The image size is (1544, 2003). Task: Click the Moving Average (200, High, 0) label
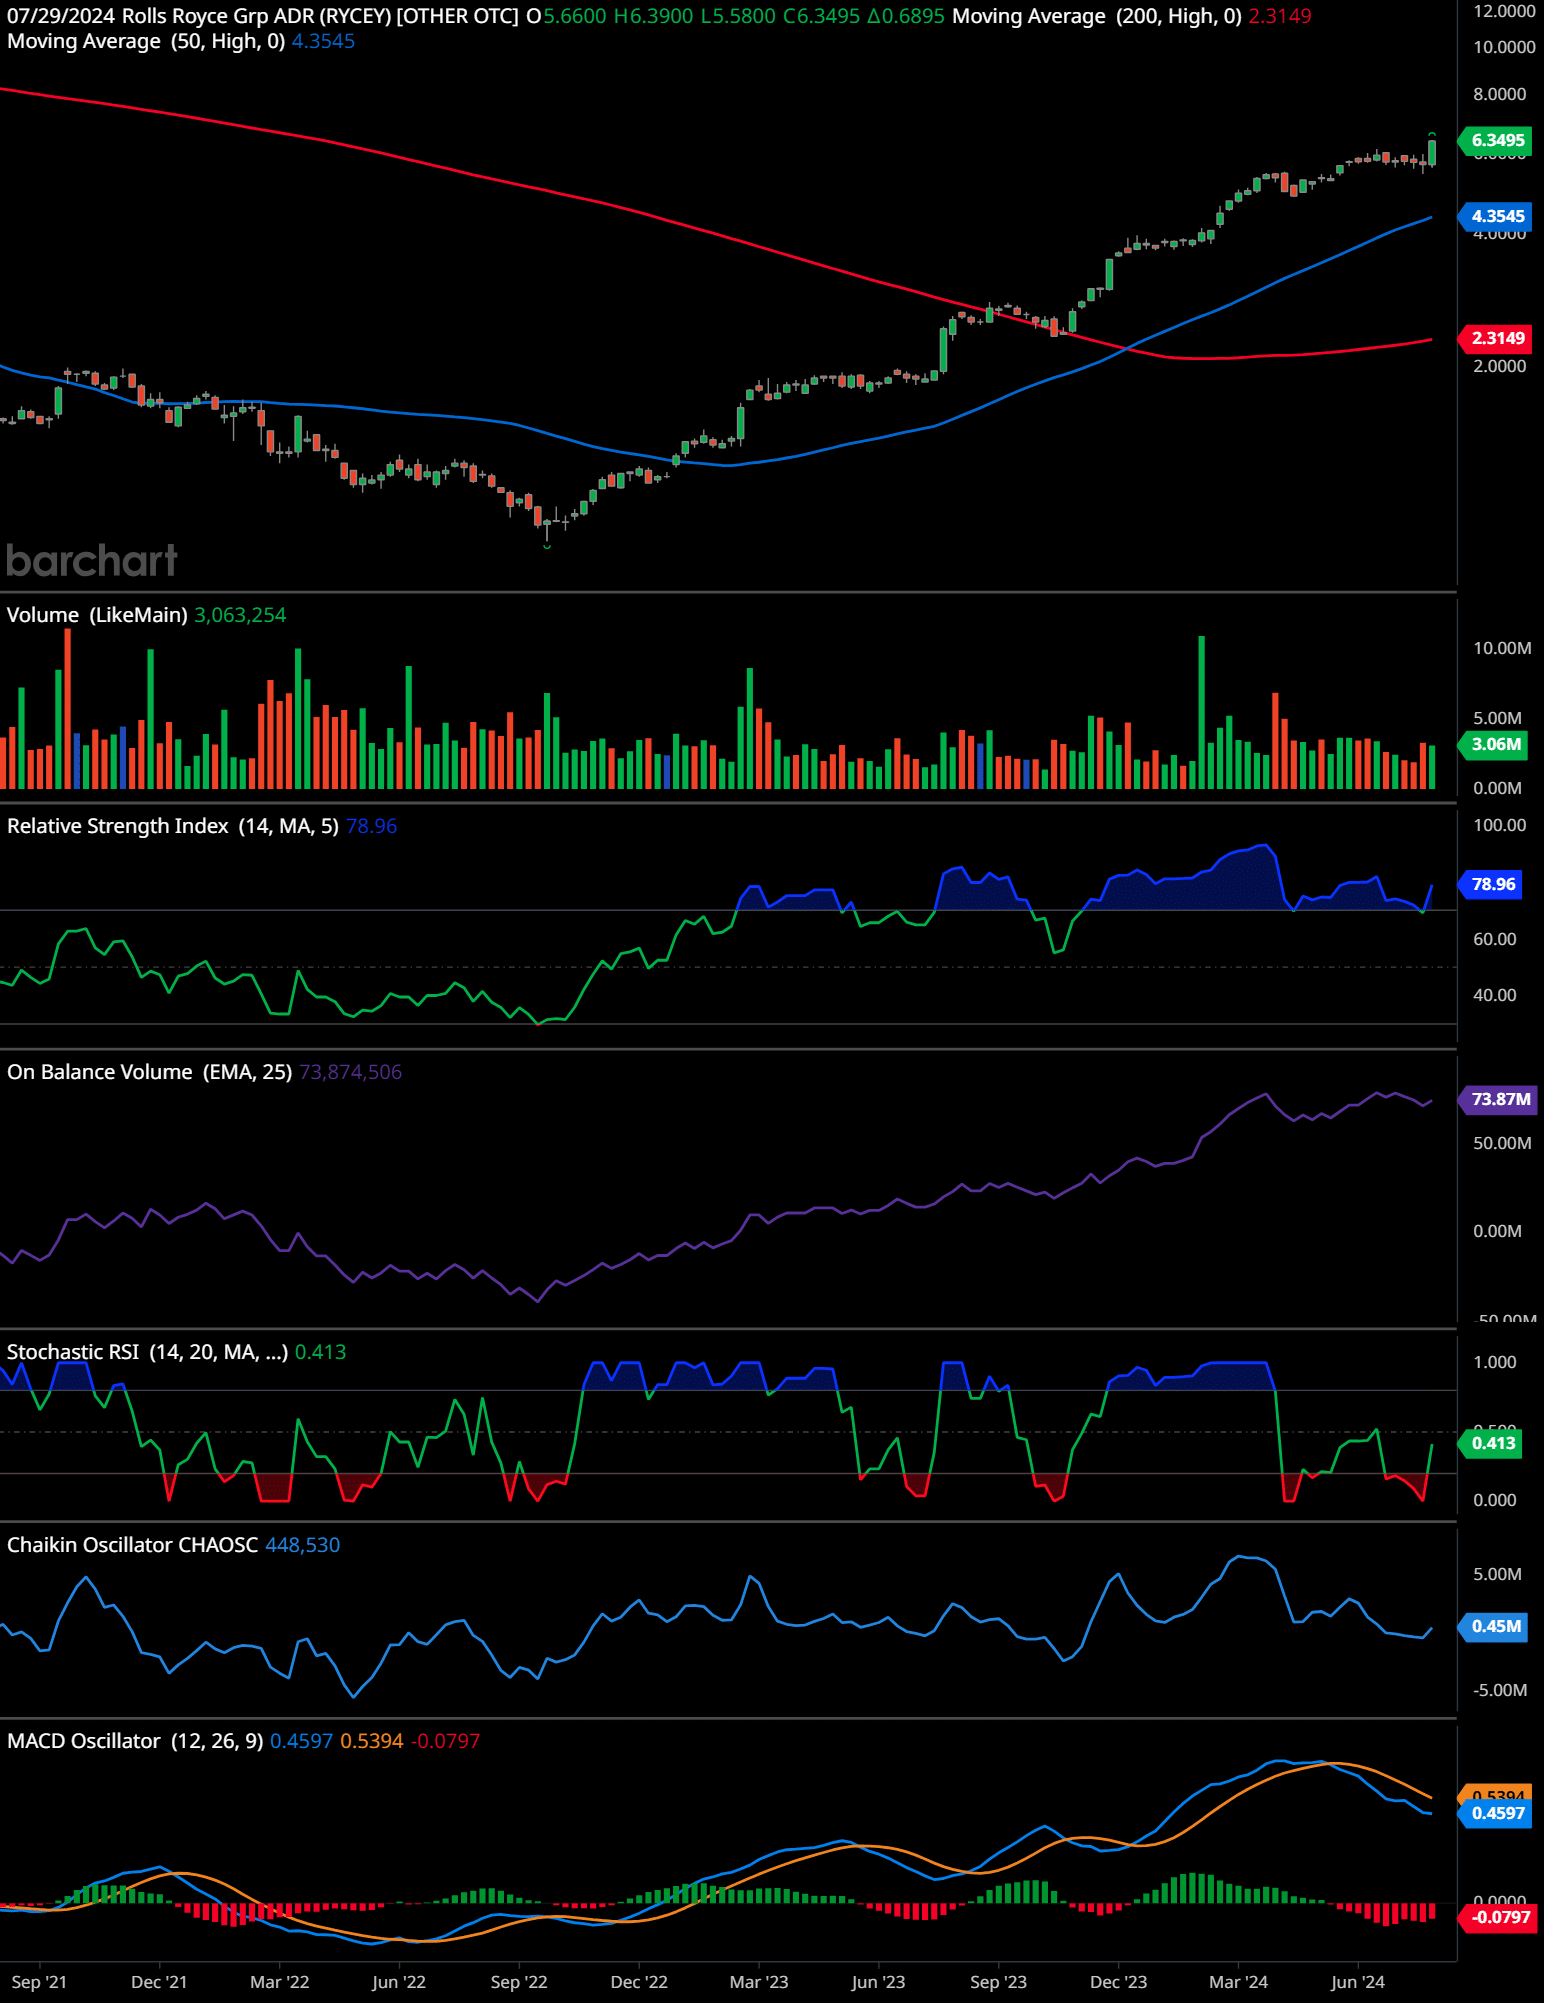(x=1096, y=16)
